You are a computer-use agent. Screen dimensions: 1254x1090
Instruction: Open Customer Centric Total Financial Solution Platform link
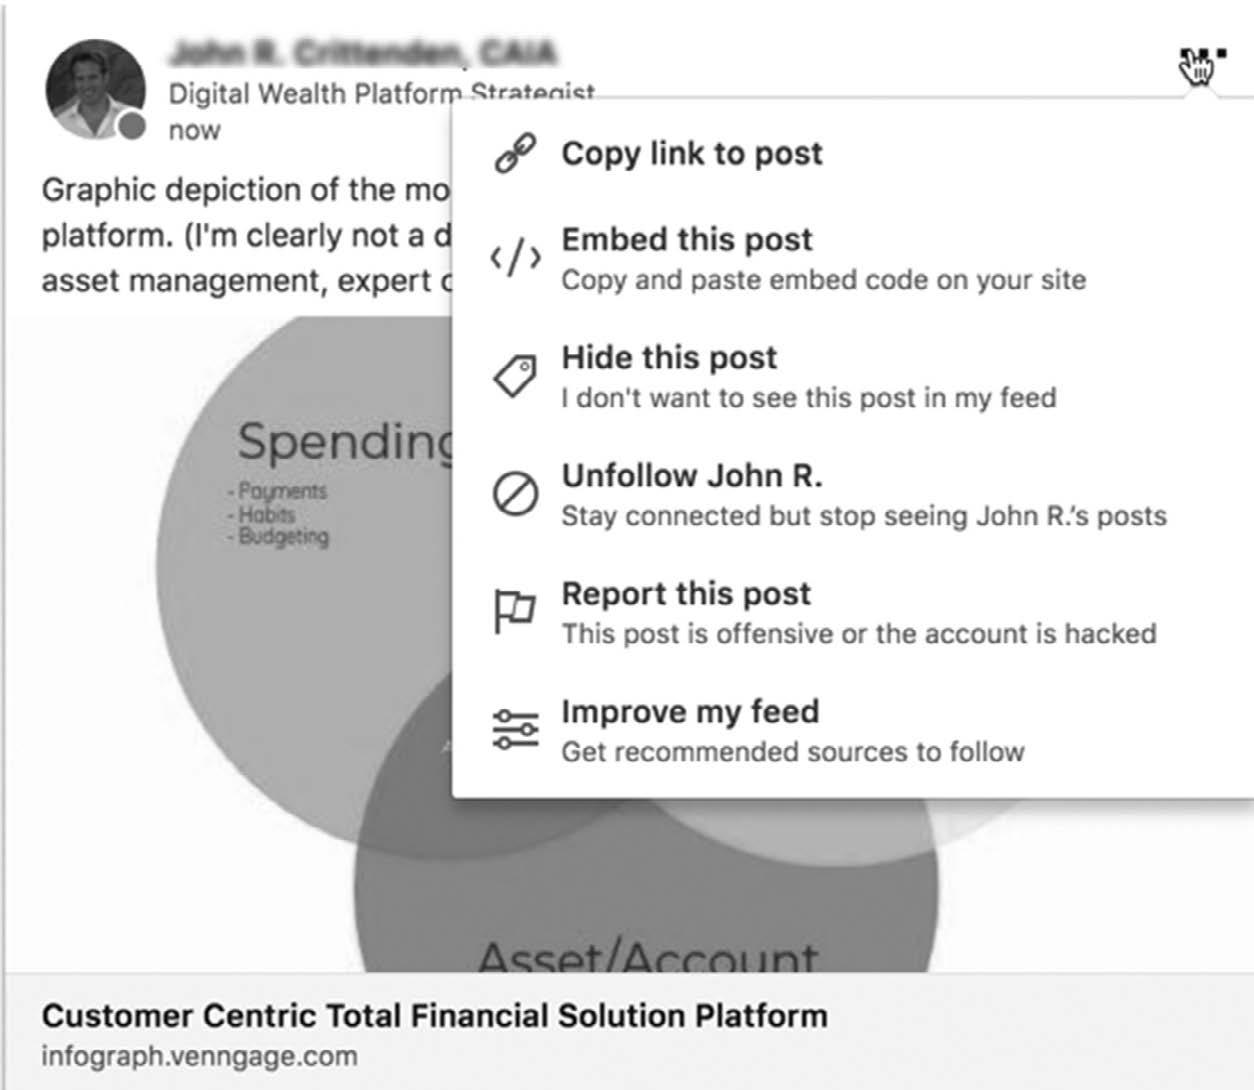(x=435, y=1016)
